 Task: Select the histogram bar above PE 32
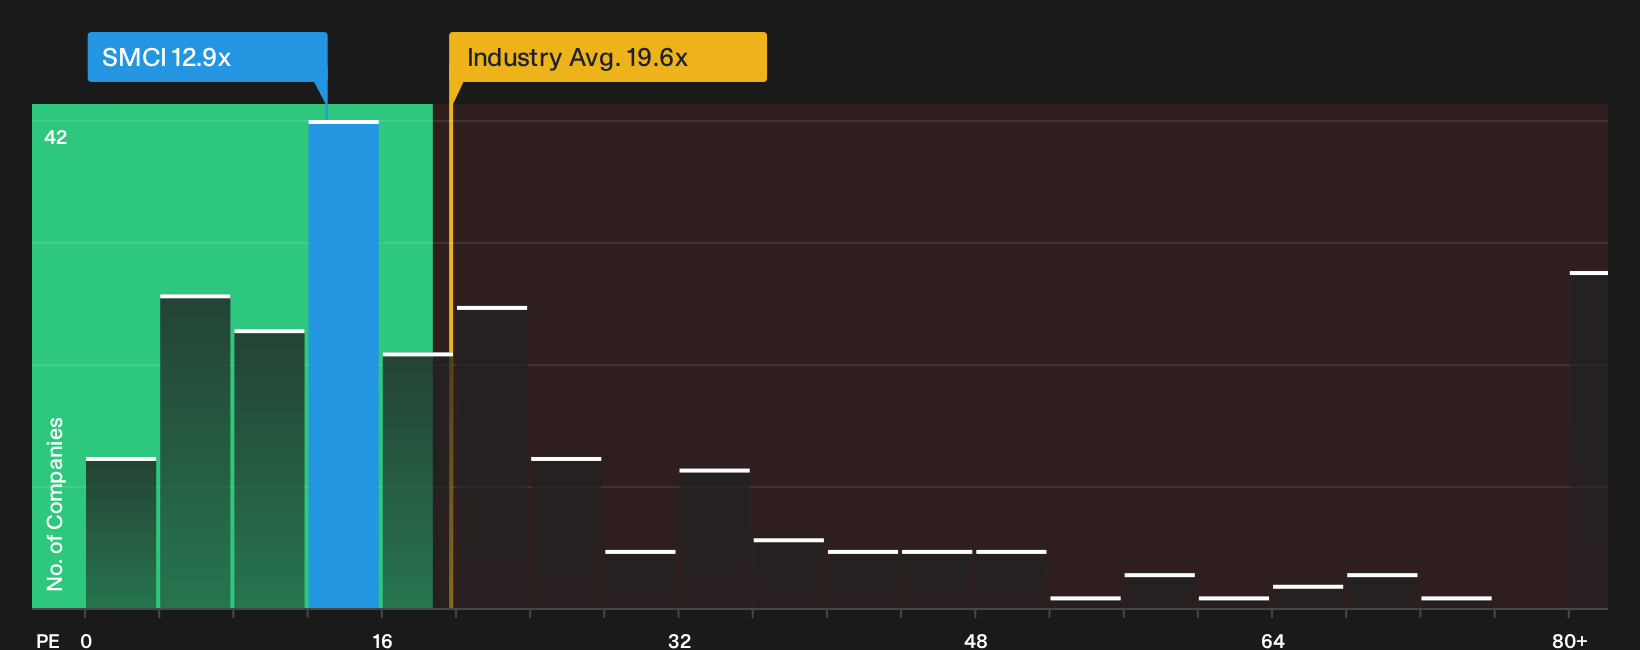coord(714,538)
